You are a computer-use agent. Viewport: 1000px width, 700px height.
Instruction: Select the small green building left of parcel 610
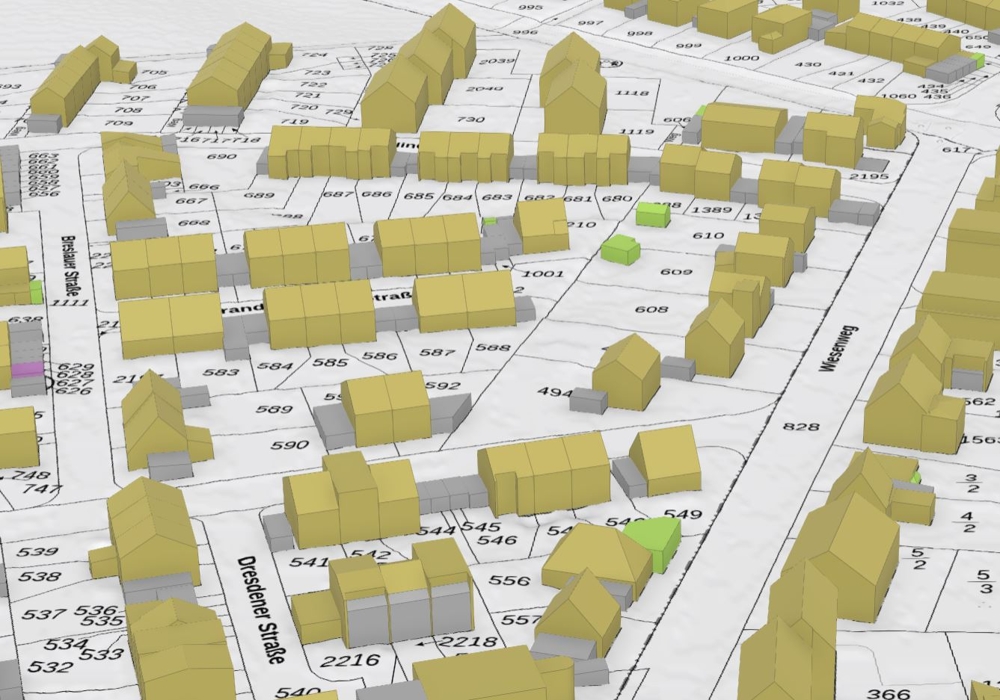click(x=620, y=249)
